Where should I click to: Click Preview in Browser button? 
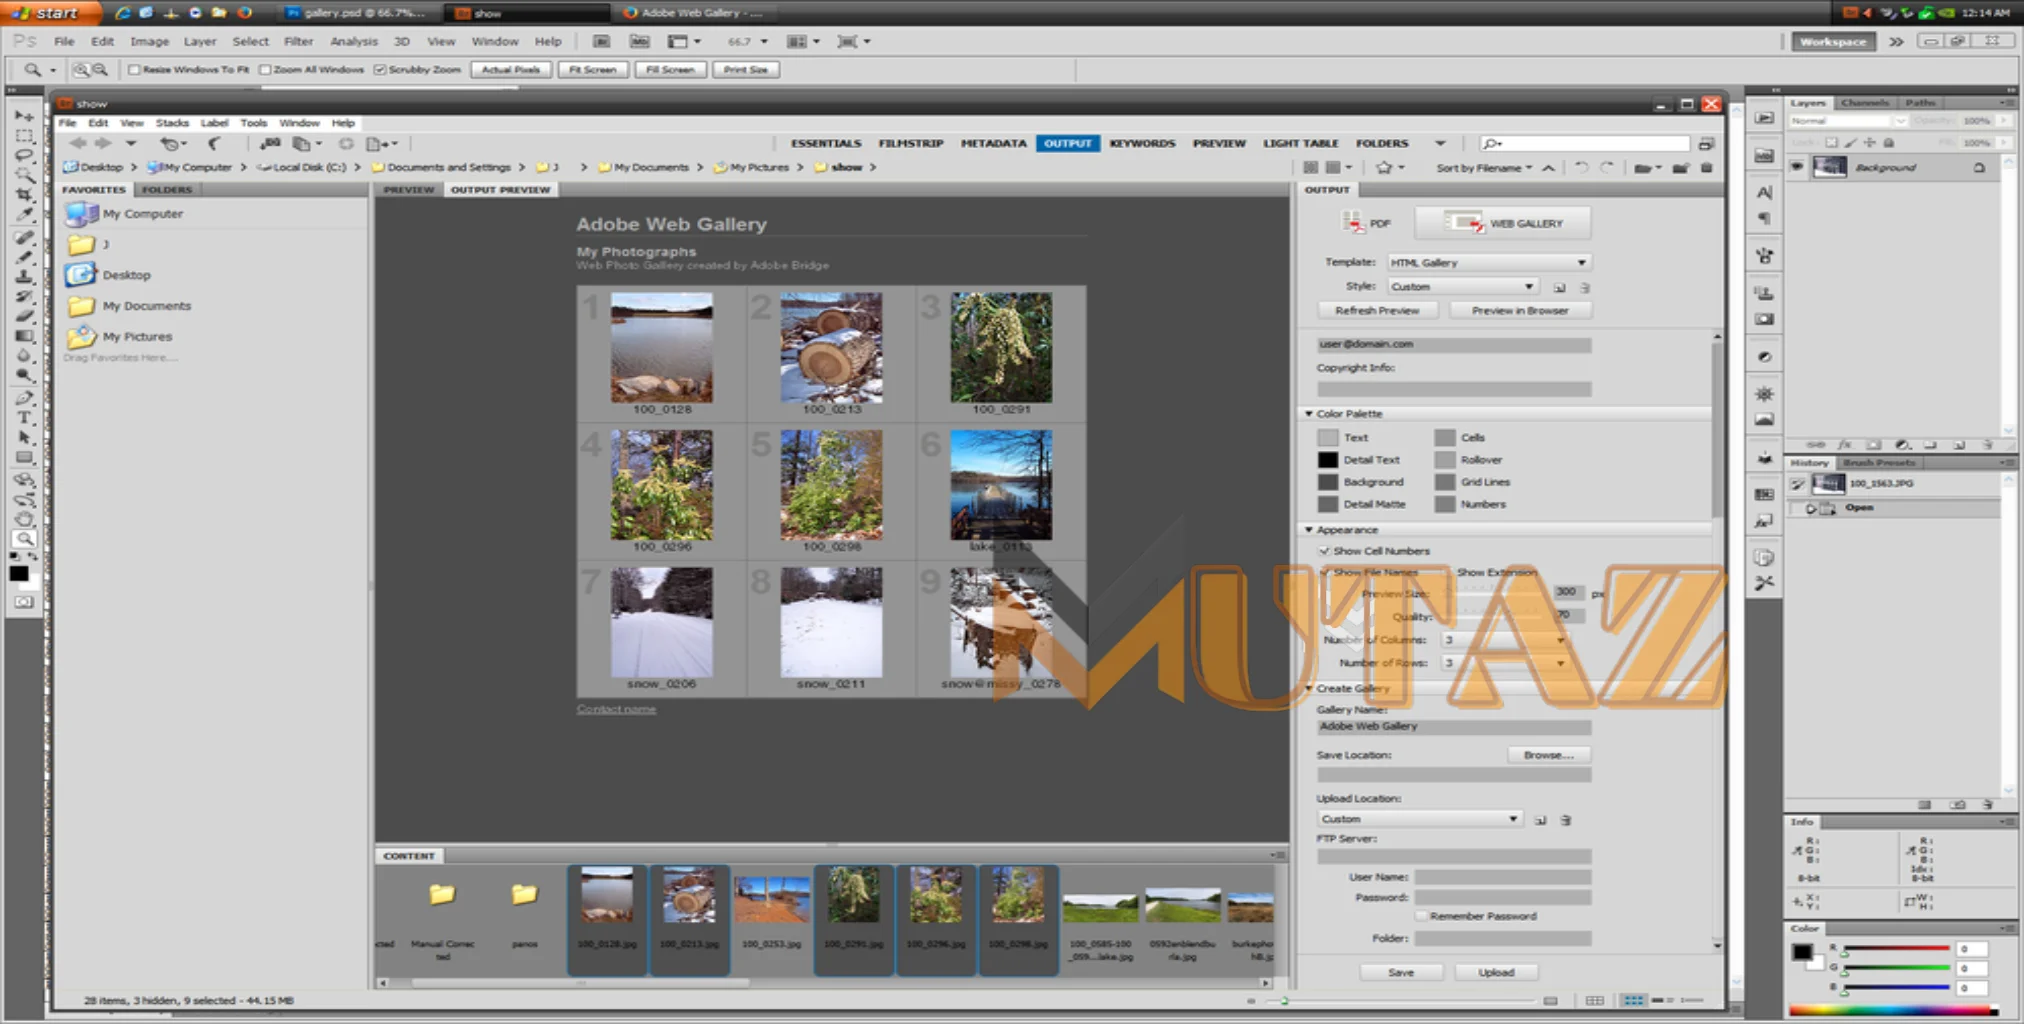(1520, 310)
